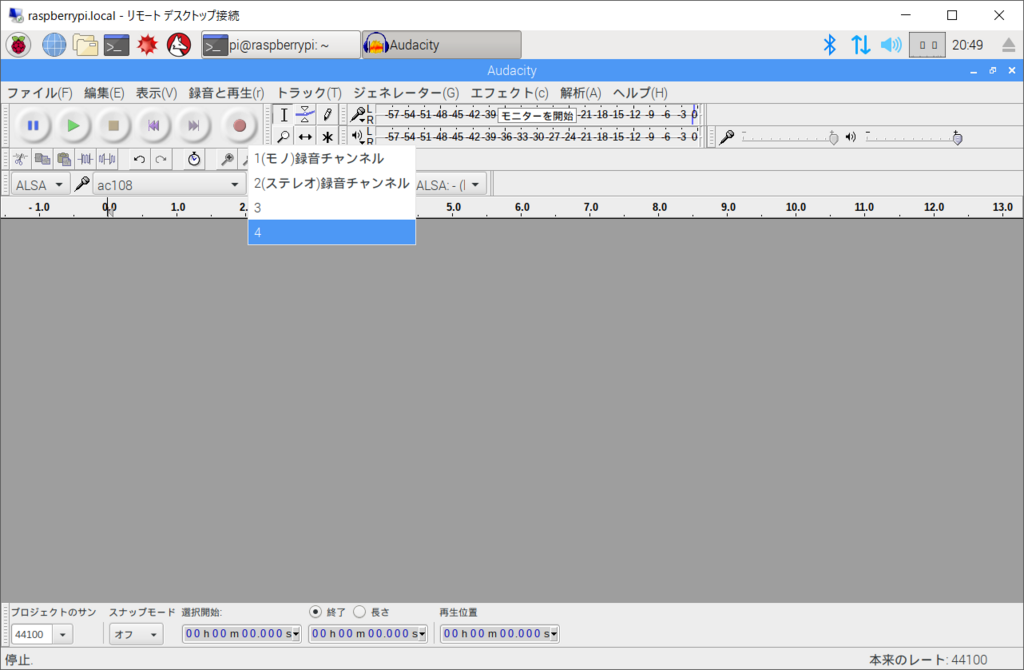Click the 5.0 mark on timeline ruler
Viewport: 1024px width, 670px height.
pos(453,207)
